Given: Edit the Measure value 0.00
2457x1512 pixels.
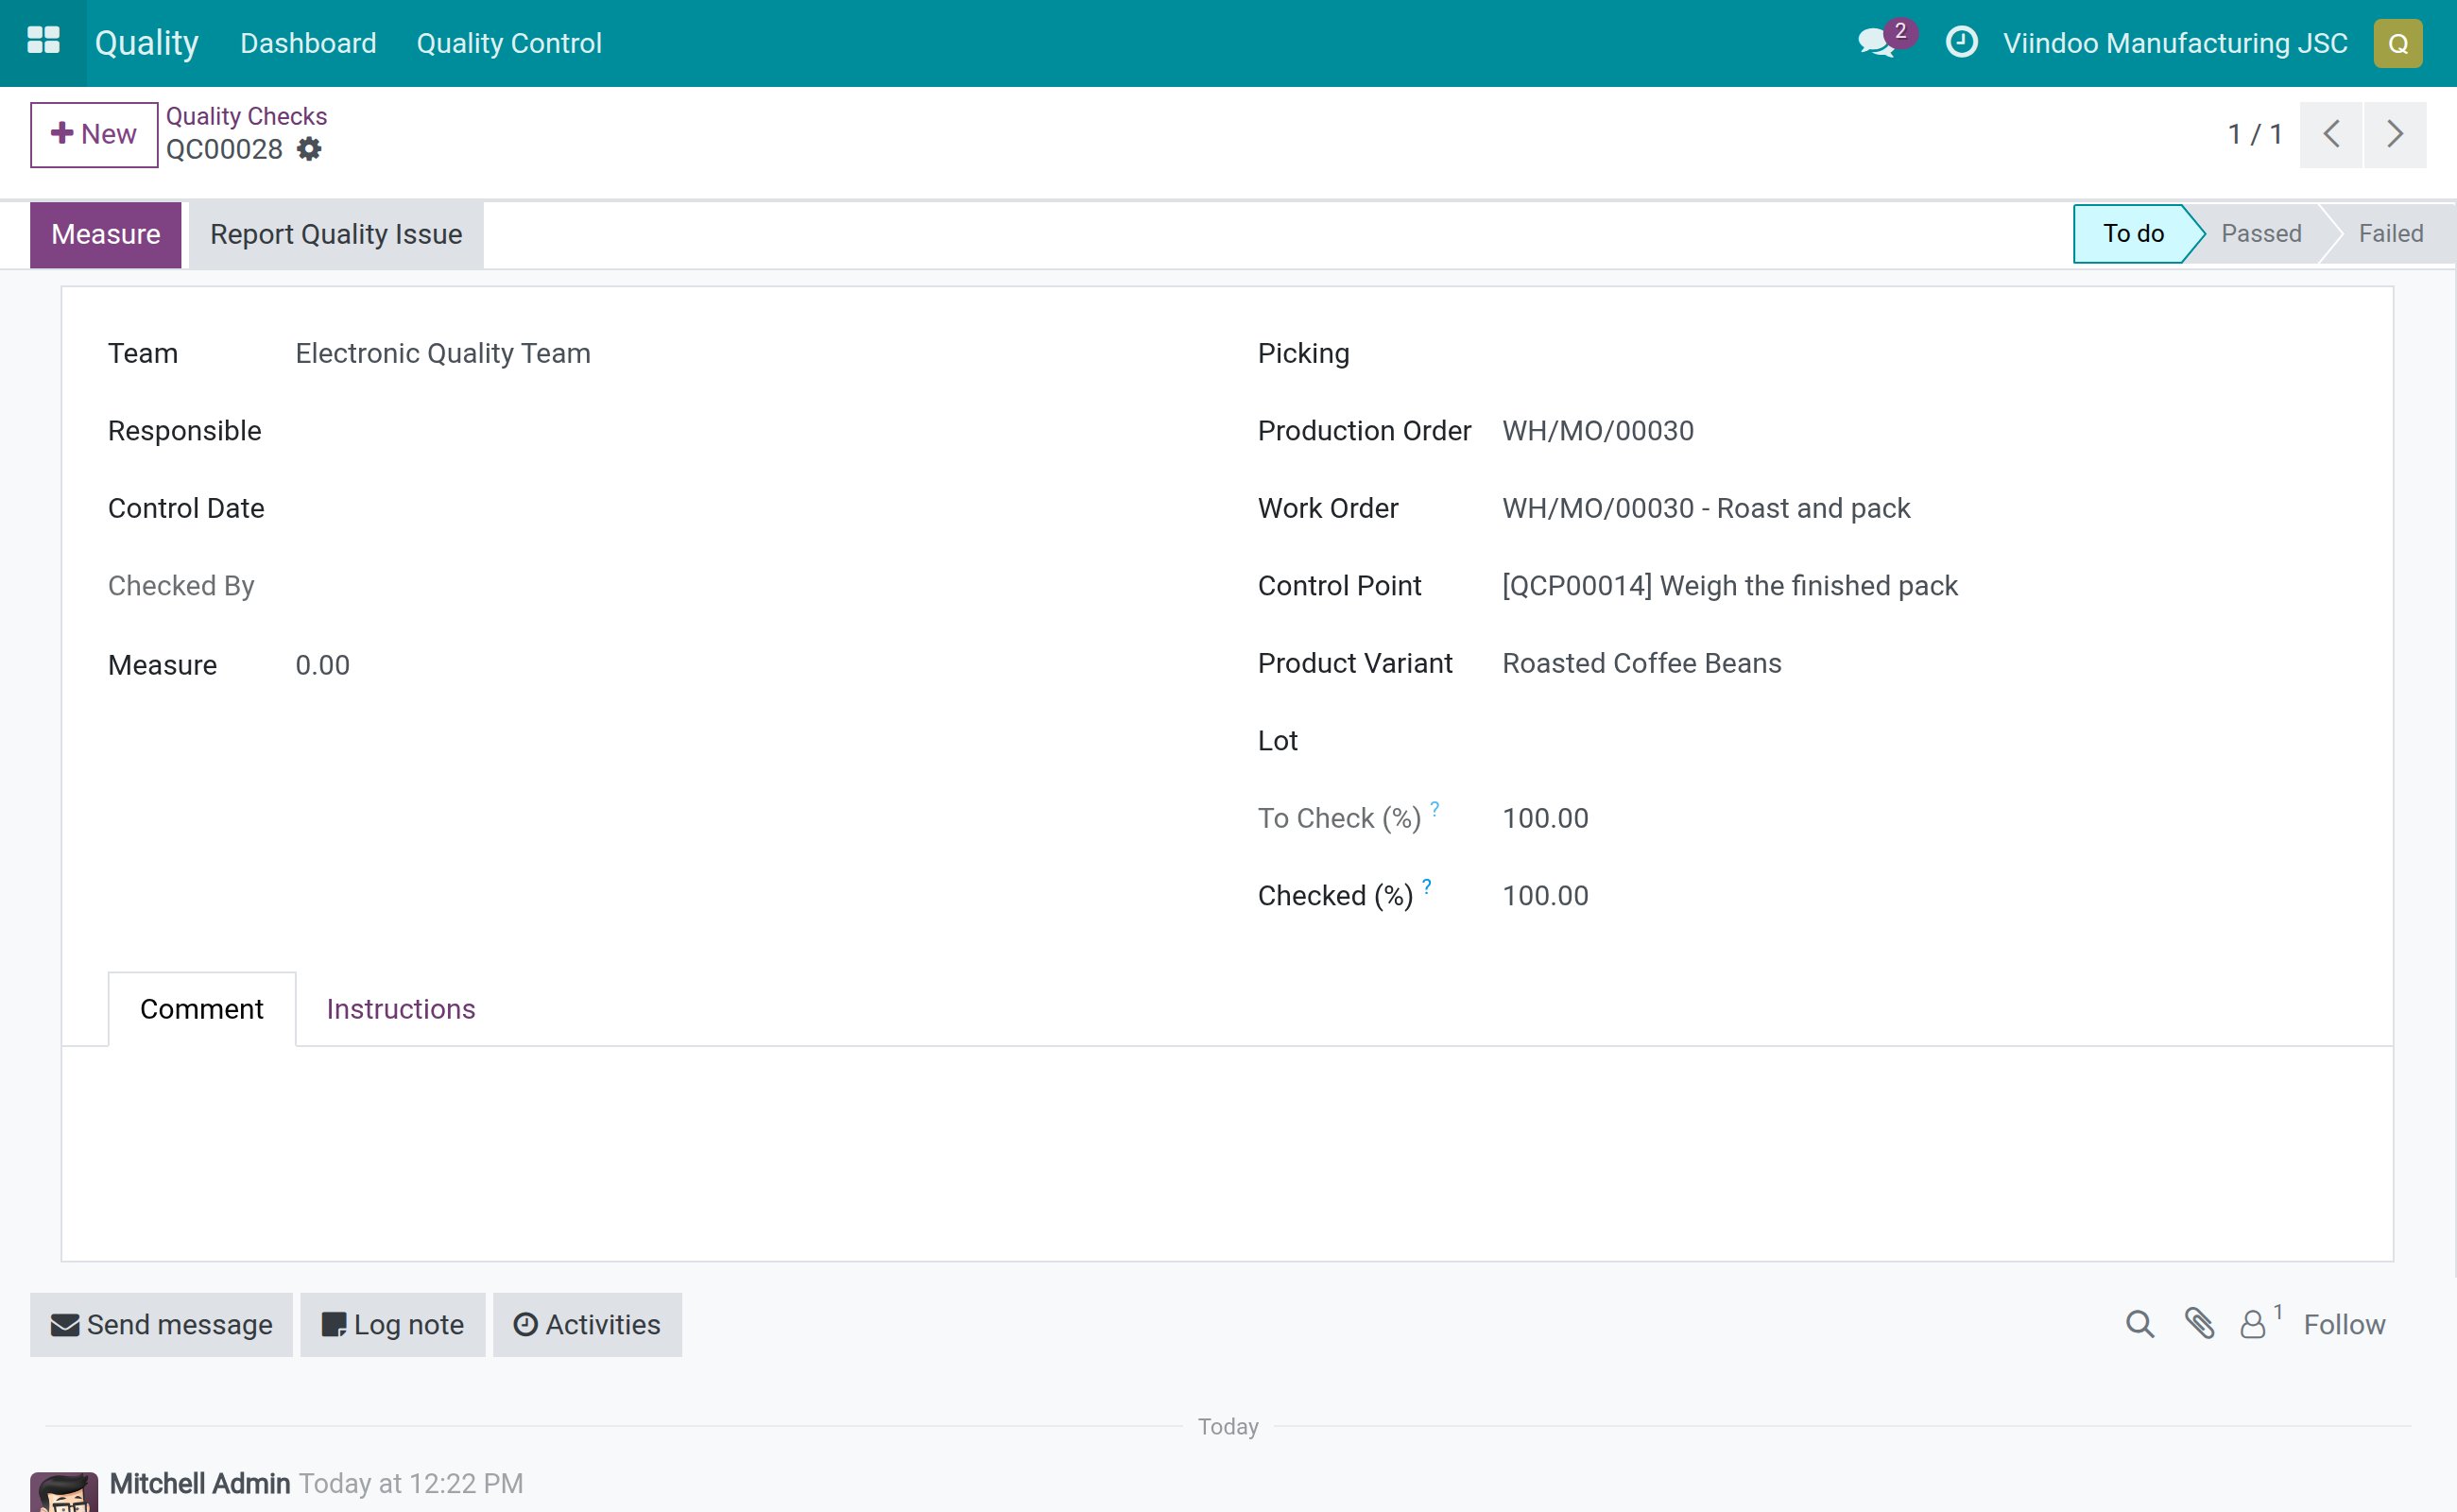Looking at the screenshot, I should pyautogui.click(x=322, y=666).
